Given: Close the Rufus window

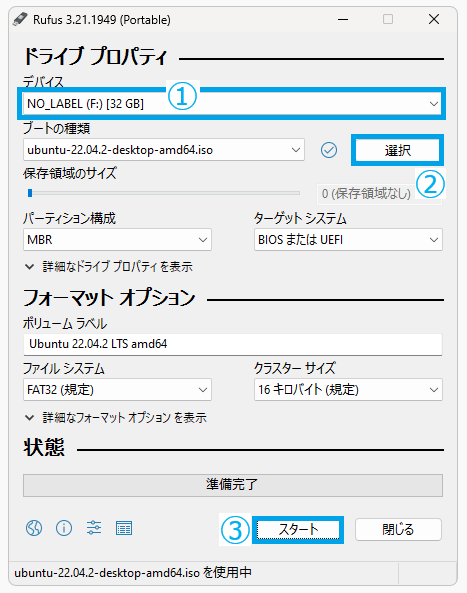Looking at the screenshot, I should 434,19.
